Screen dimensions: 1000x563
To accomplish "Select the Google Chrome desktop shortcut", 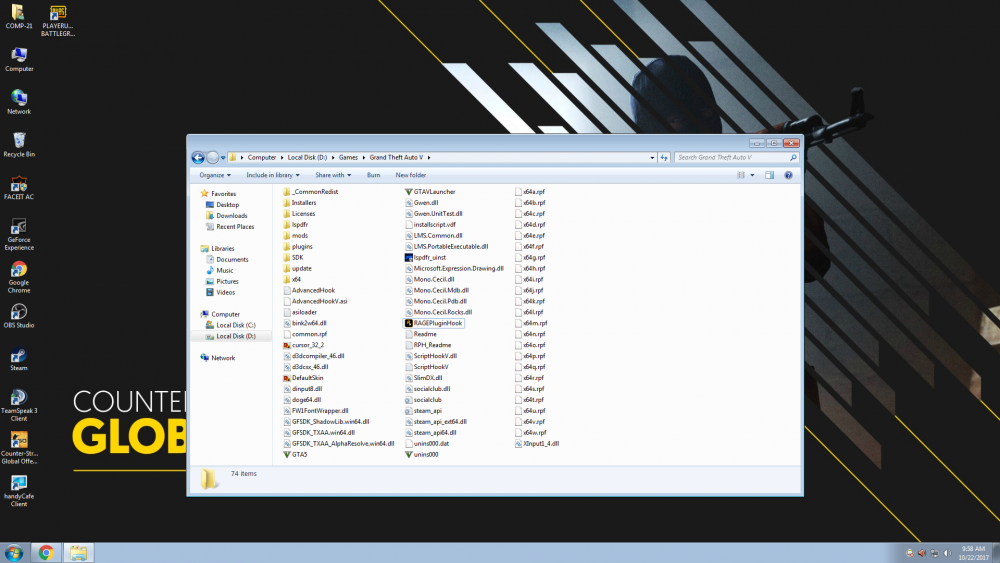I will 18,277.
